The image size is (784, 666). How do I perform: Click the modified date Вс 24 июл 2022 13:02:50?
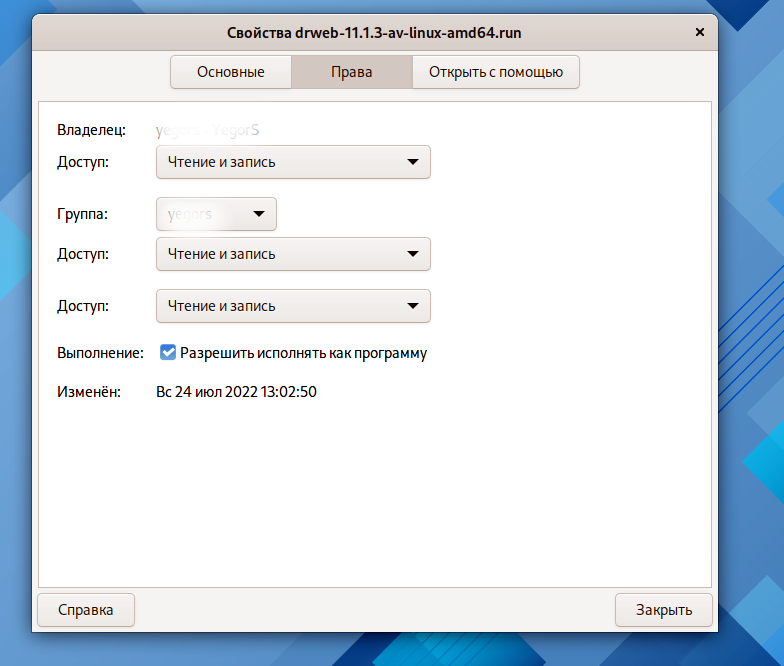(x=236, y=392)
